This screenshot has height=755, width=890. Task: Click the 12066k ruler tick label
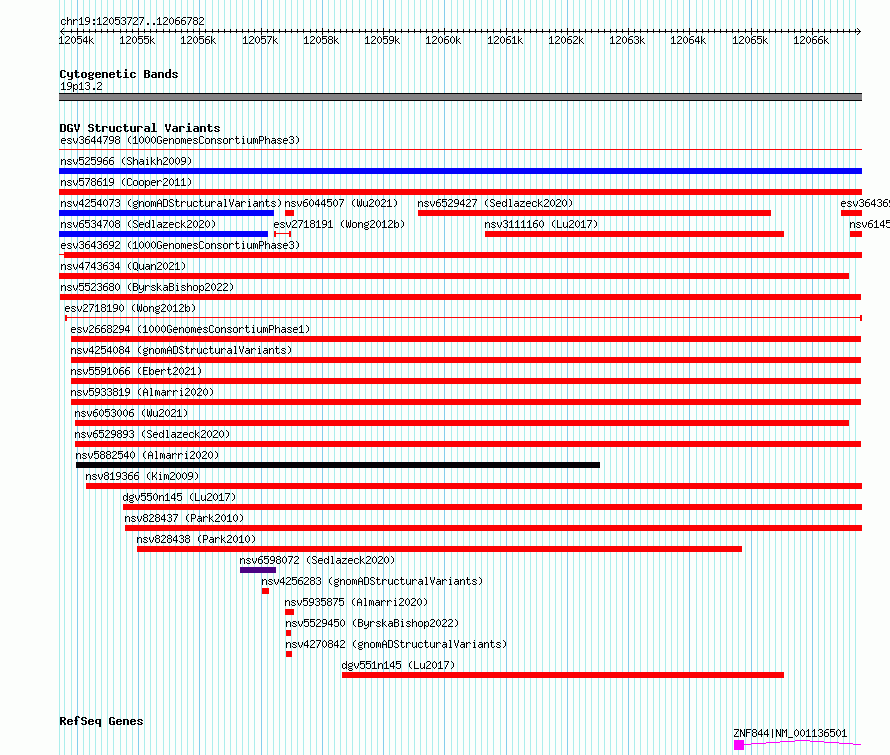811,40
